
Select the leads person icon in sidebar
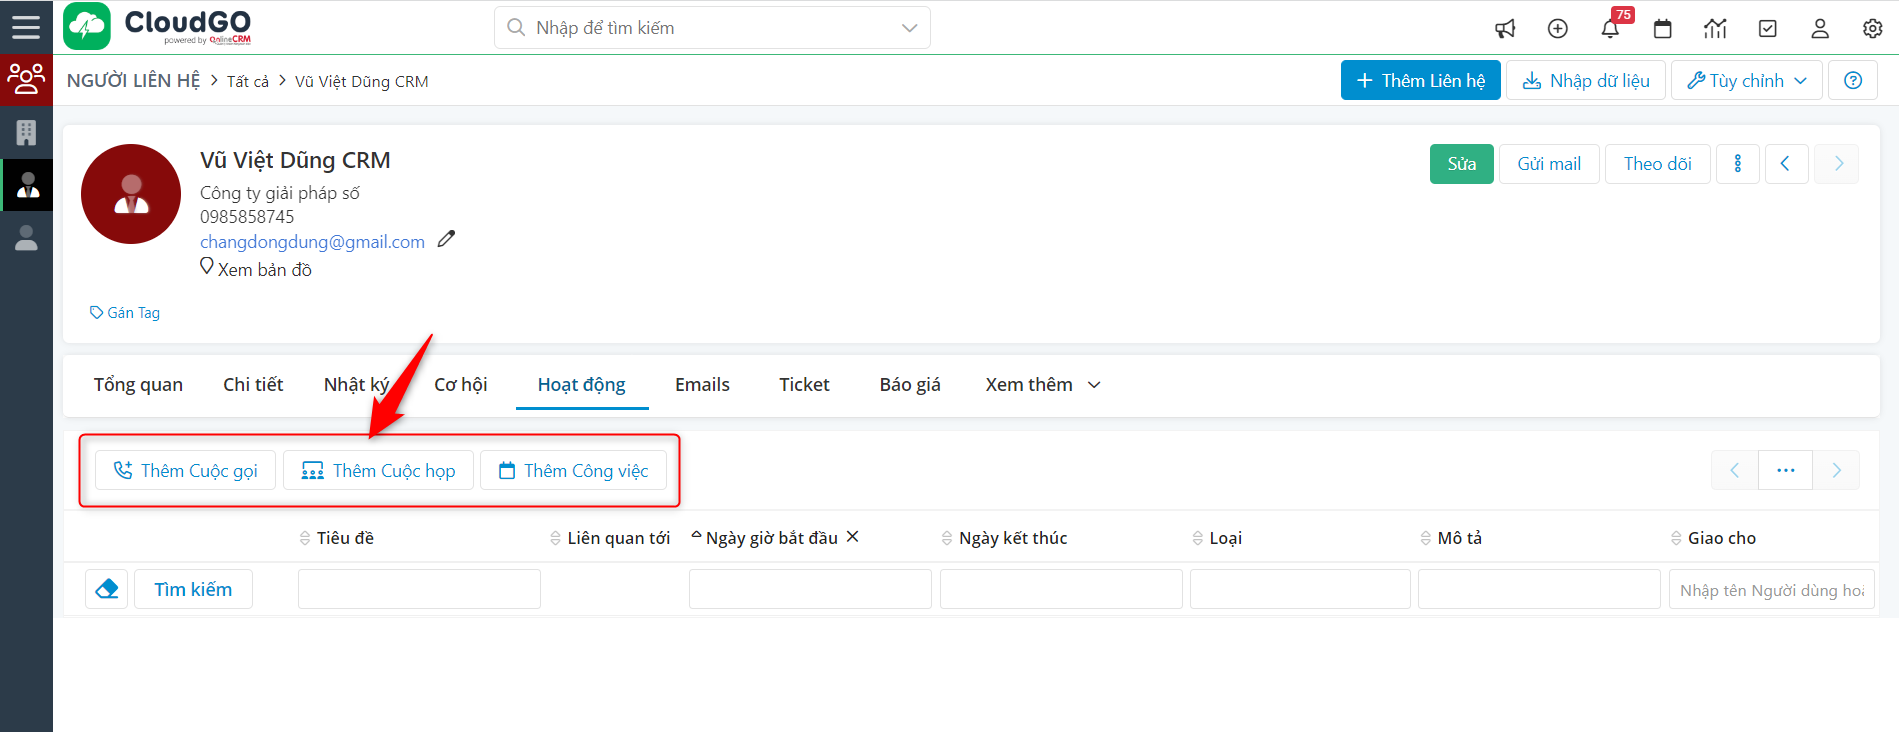click(26, 238)
